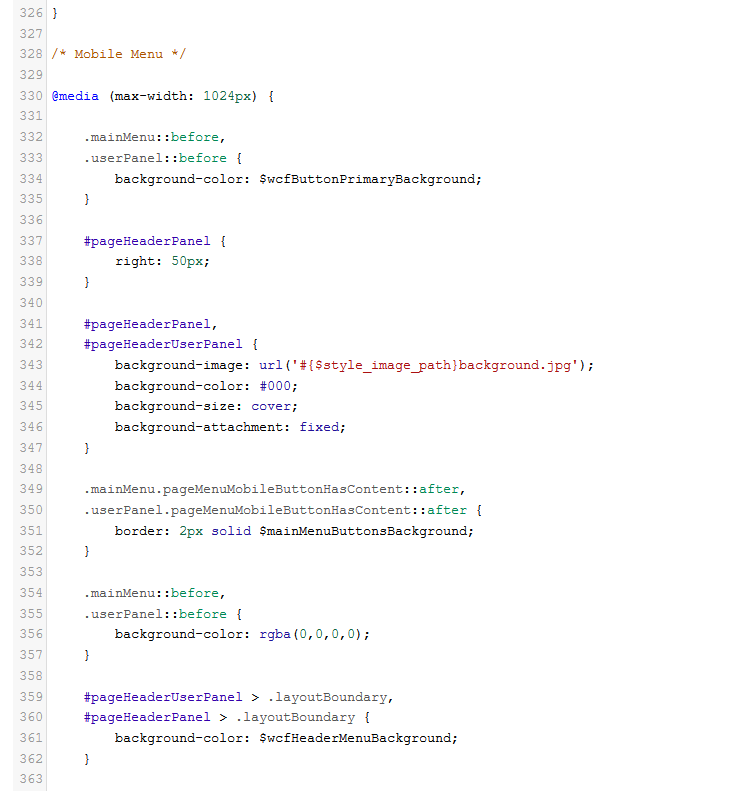Click line number 361 in the gutter

coord(31,738)
